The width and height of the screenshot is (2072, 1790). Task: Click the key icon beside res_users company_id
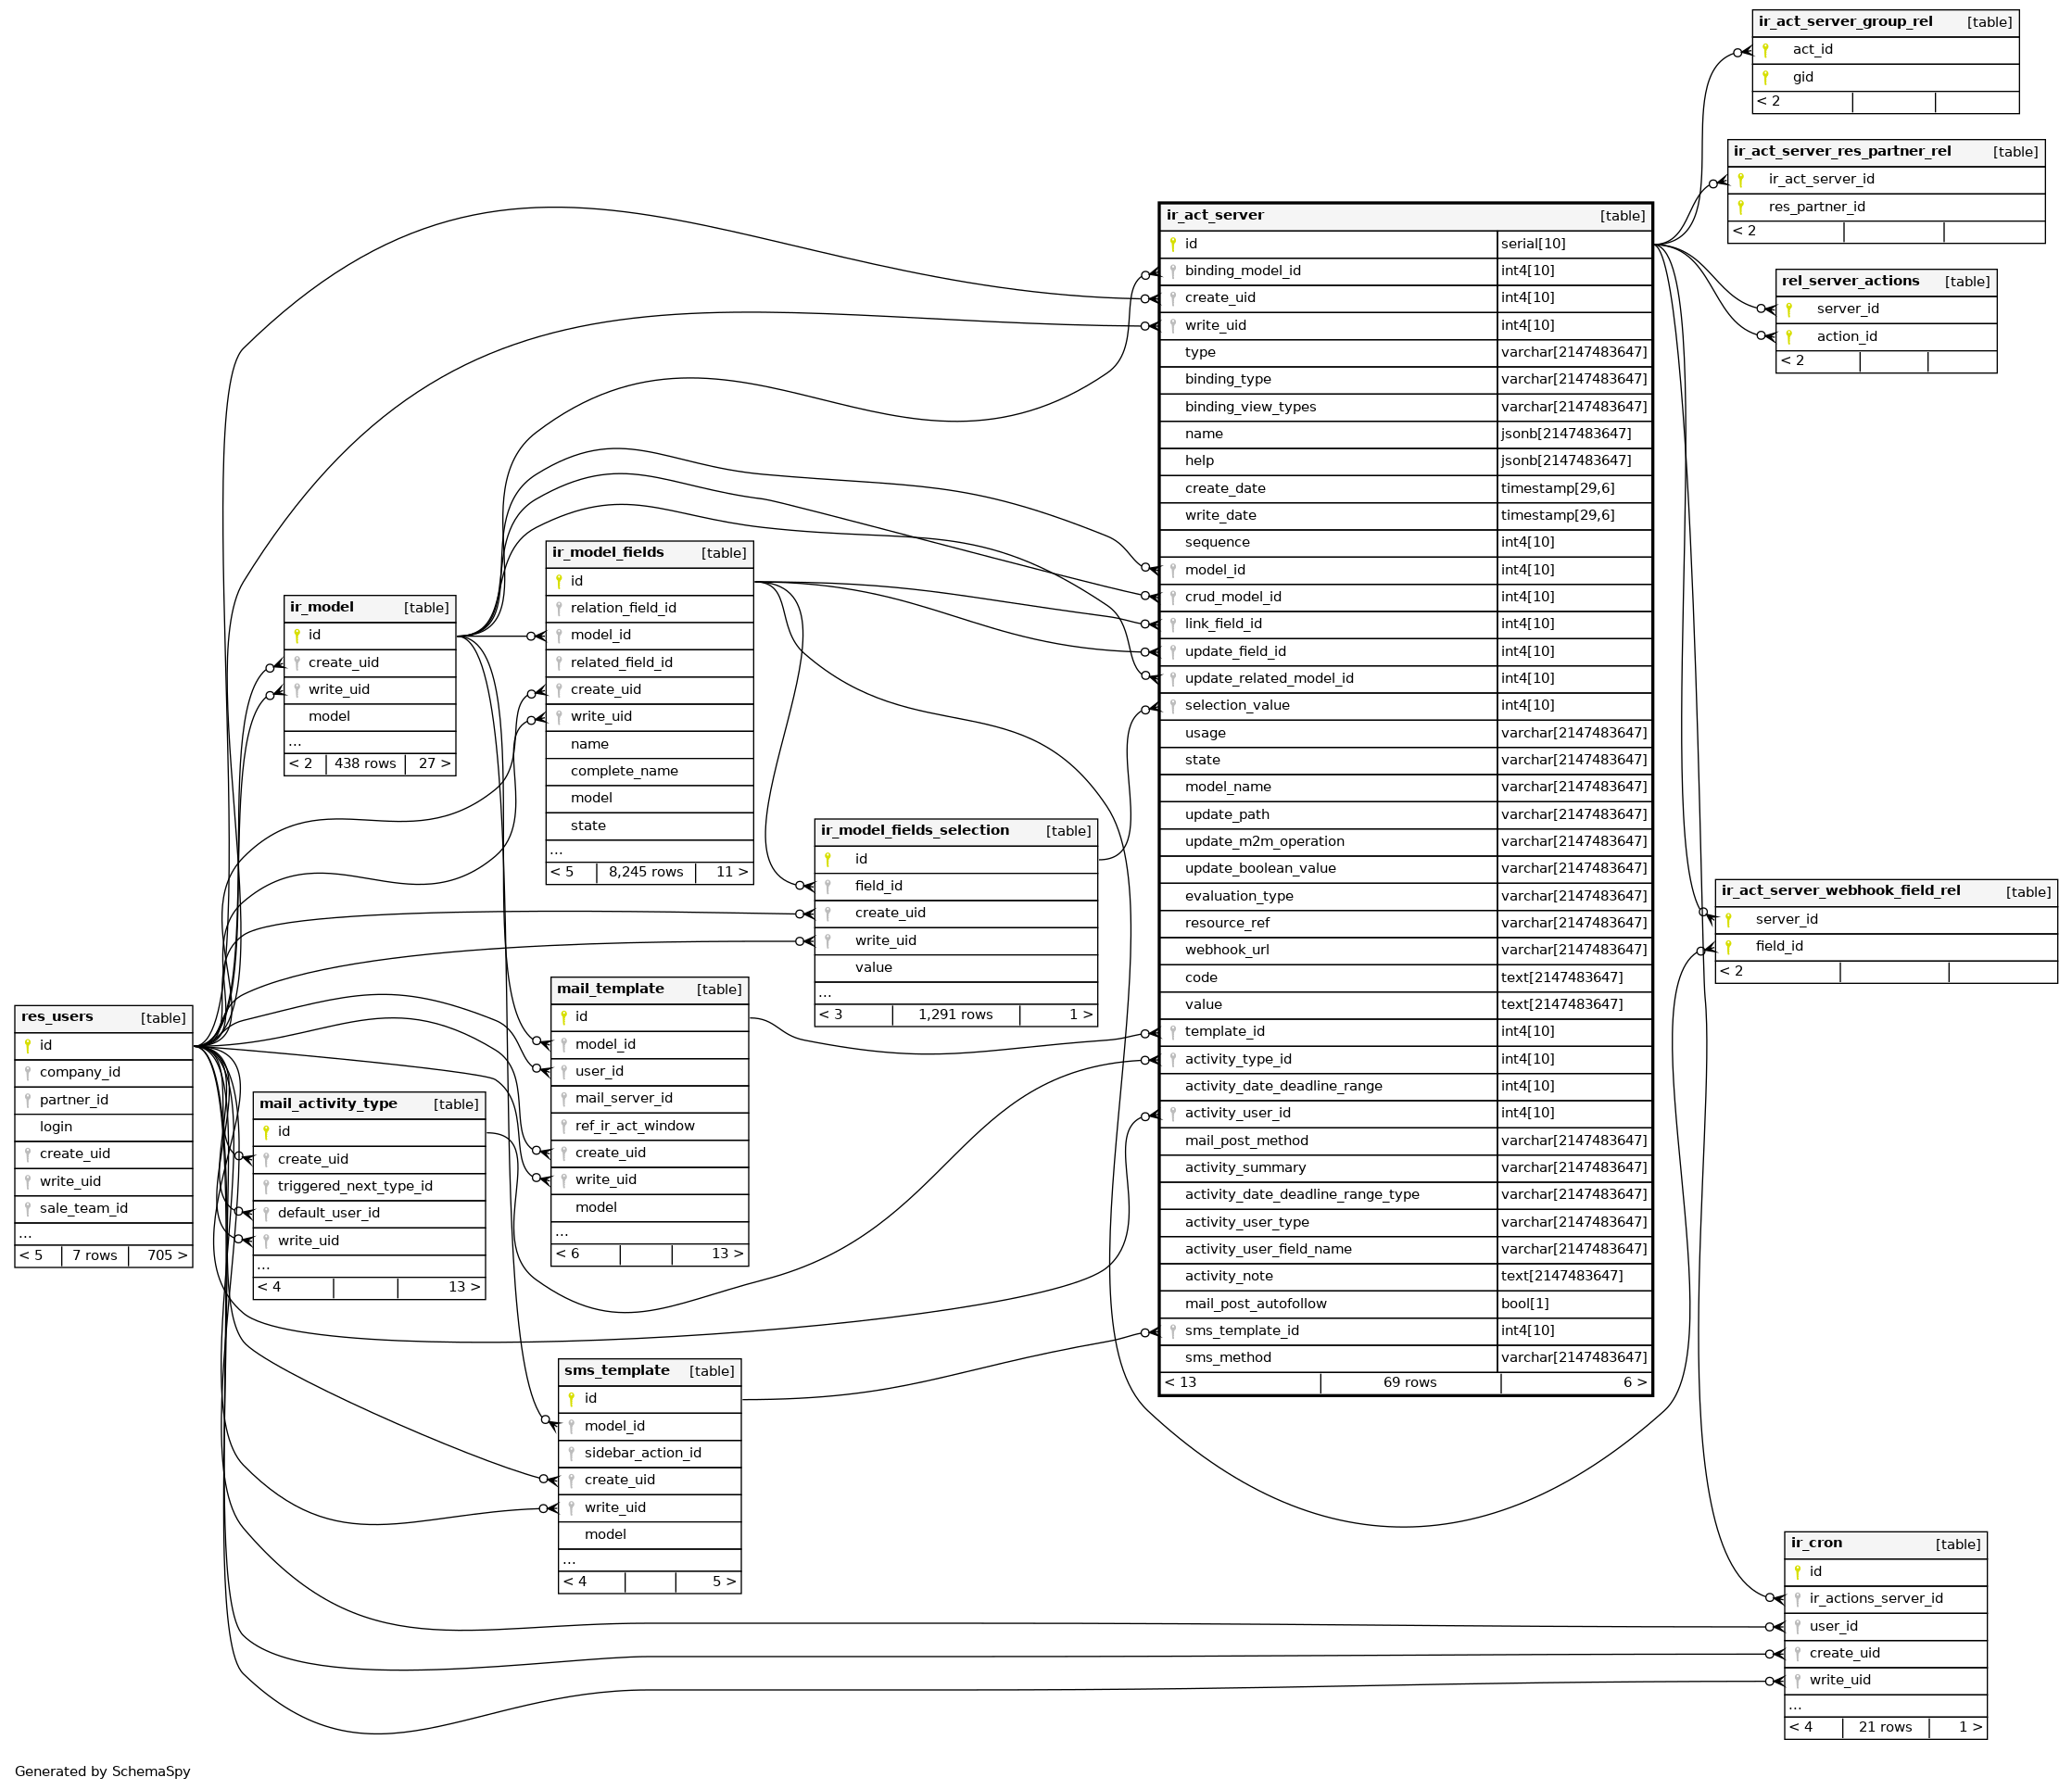tap(27, 1073)
